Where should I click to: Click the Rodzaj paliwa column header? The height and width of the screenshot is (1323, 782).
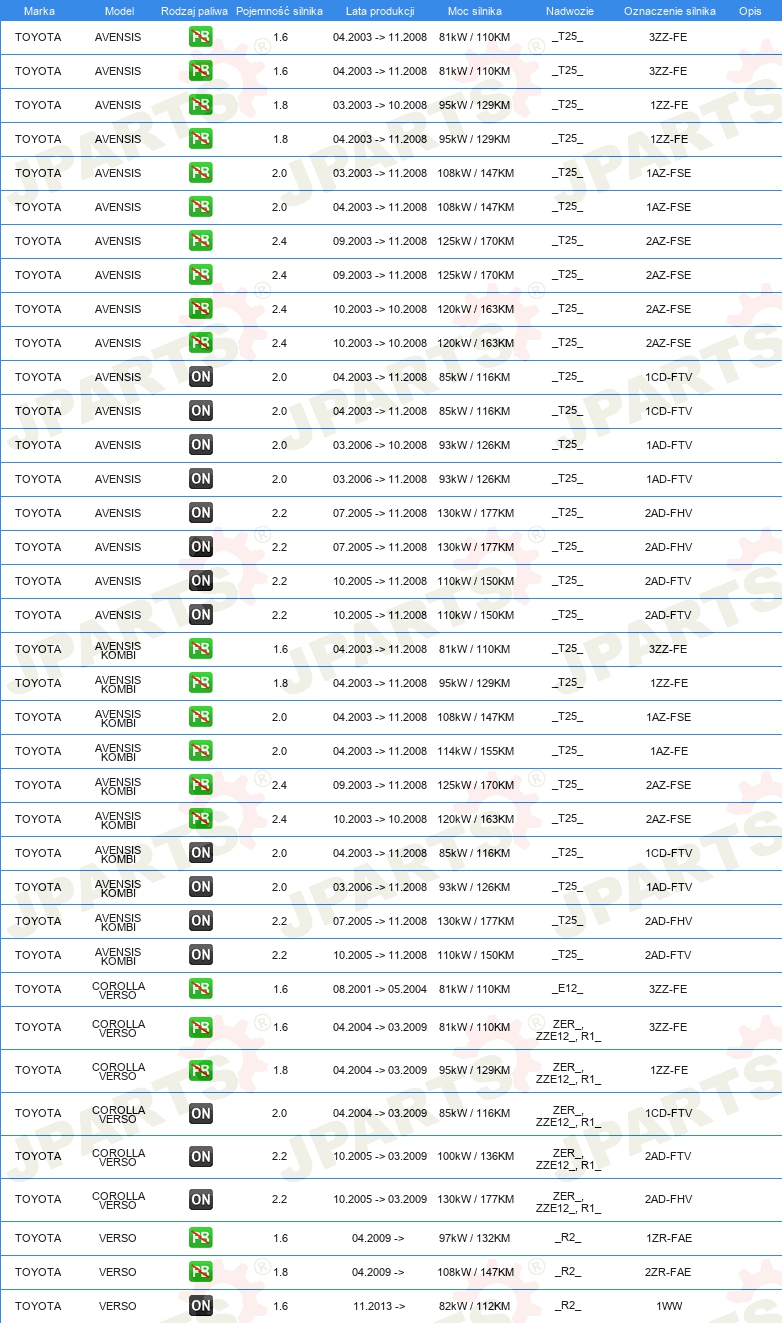coord(194,11)
